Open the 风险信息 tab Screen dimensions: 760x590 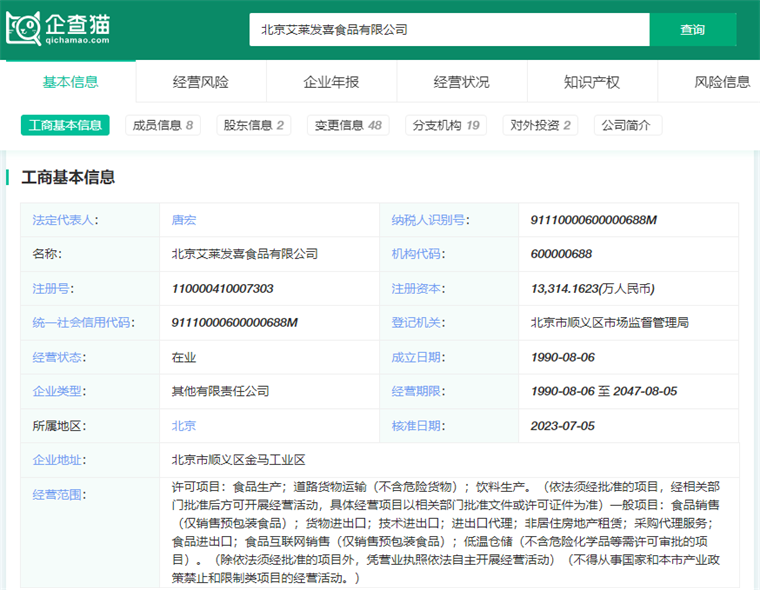point(722,82)
